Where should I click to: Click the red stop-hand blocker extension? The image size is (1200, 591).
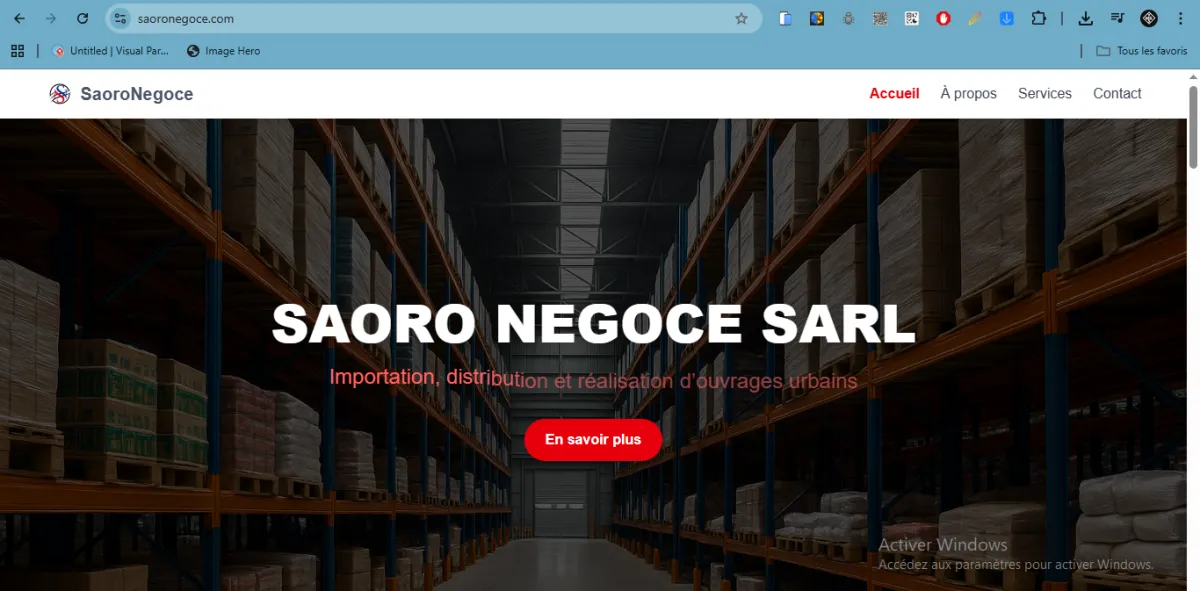tap(943, 18)
